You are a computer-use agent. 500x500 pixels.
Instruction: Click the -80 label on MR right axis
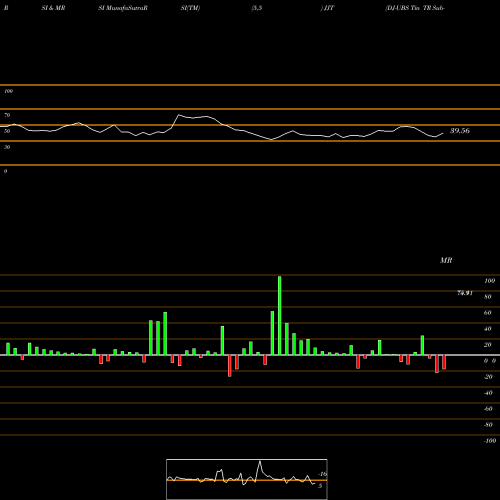pyautogui.click(x=488, y=425)
